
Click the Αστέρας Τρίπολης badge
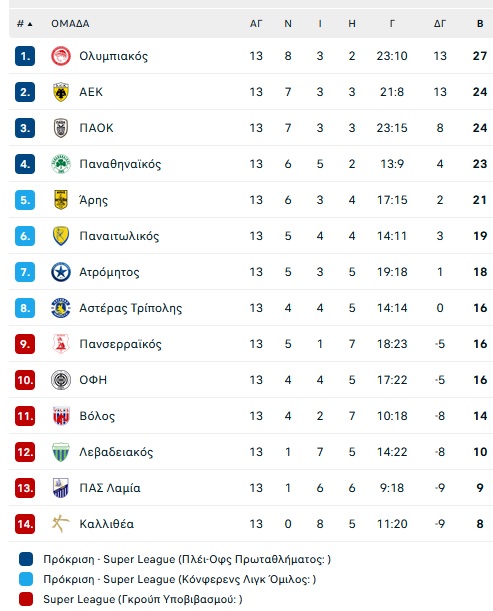(61, 308)
